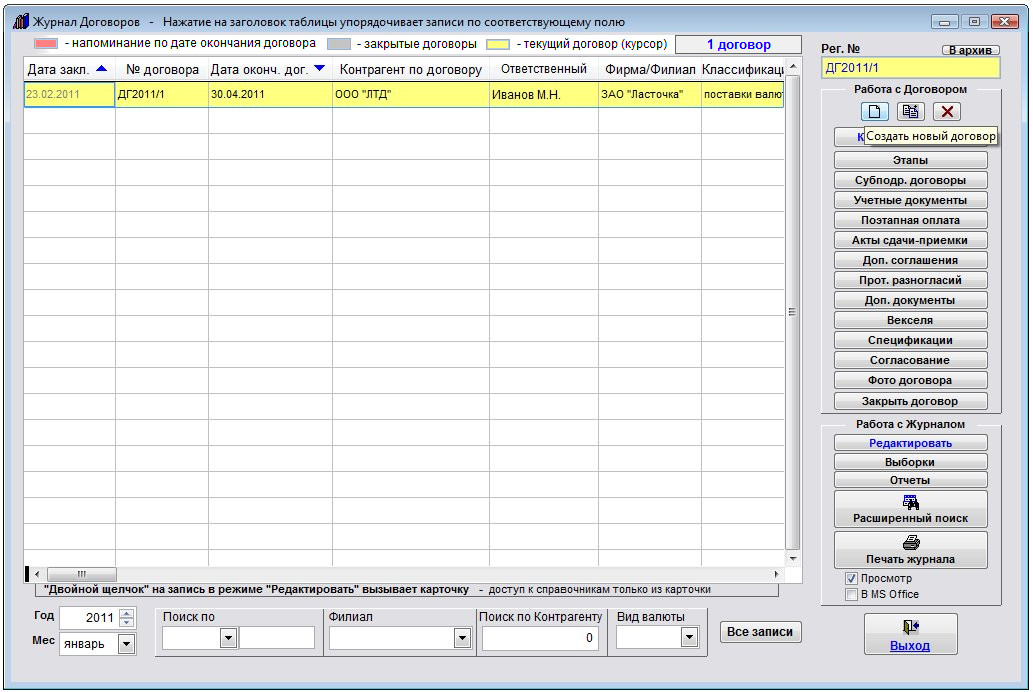Image resolution: width=1033 pixels, height=692 pixels.
Task: Open advanced search via binoculars icon
Action: coord(911,503)
